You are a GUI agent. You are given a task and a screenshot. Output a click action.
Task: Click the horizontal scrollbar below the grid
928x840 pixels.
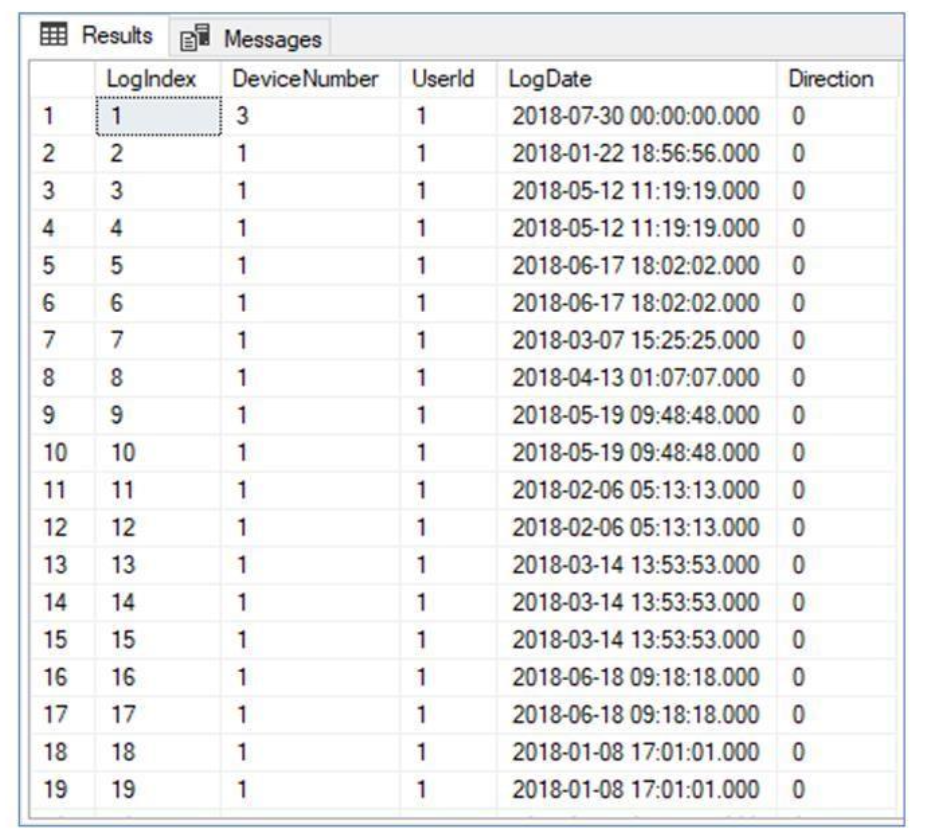tap(464, 820)
